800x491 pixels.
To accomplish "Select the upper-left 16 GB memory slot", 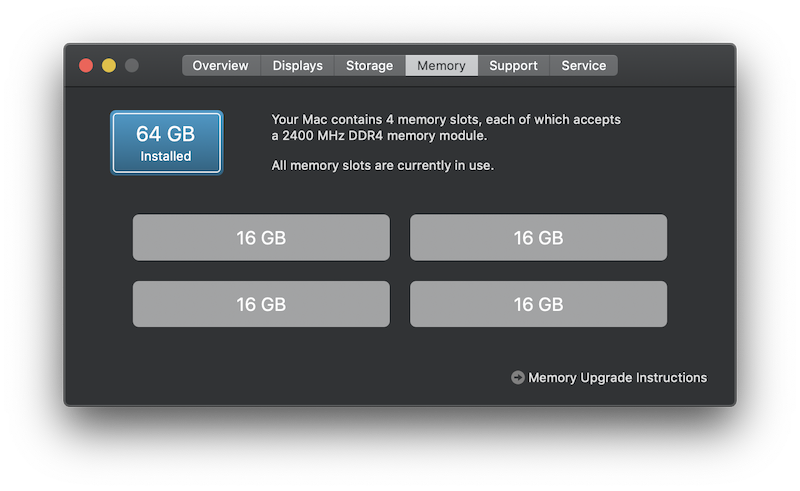I will [x=261, y=237].
